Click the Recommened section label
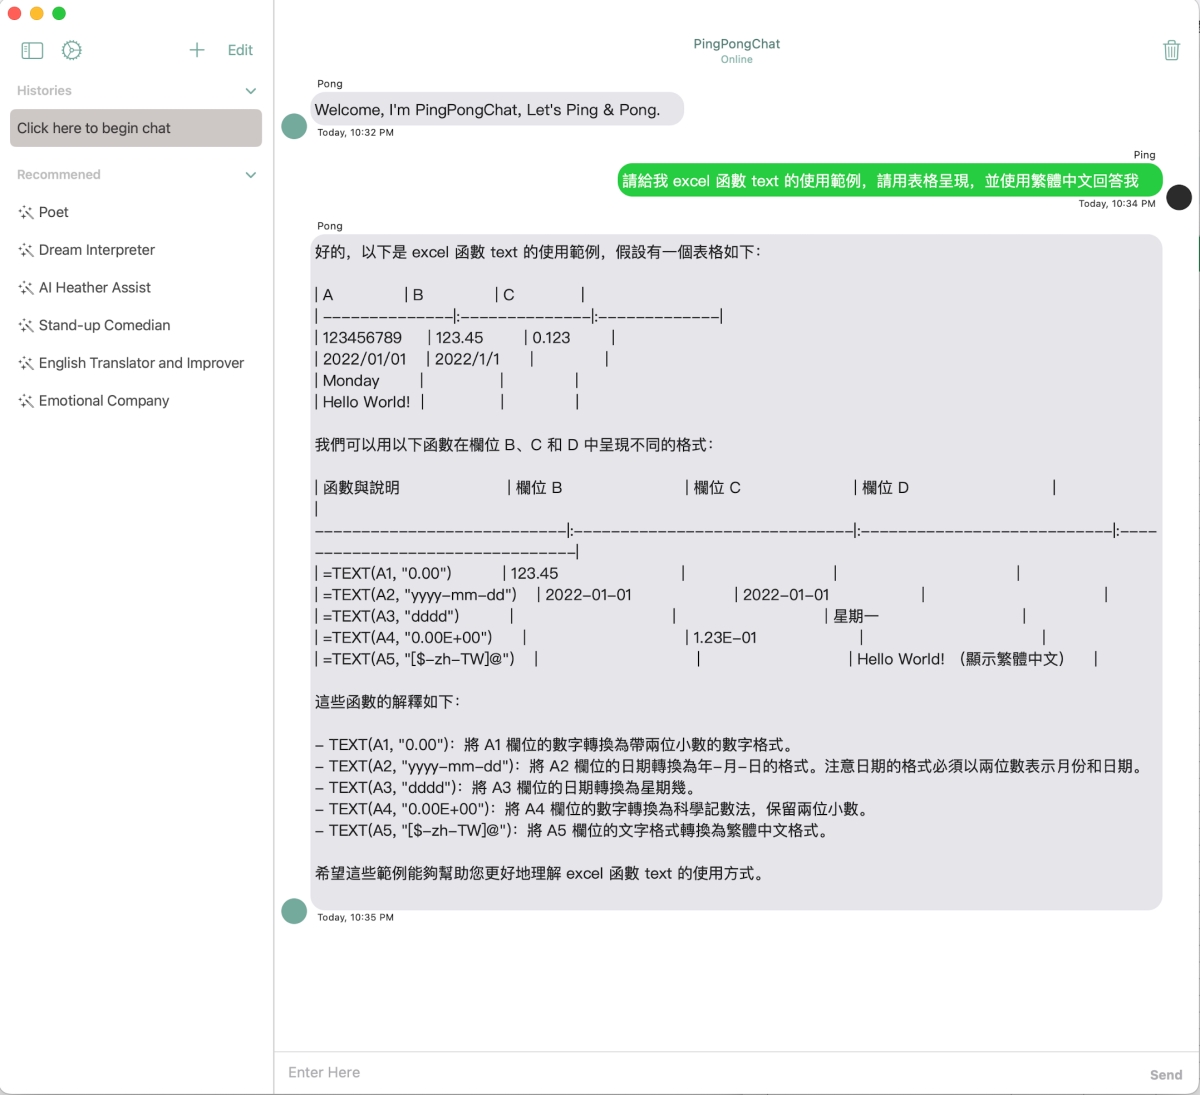The width and height of the screenshot is (1200, 1095). coord(59,175)
